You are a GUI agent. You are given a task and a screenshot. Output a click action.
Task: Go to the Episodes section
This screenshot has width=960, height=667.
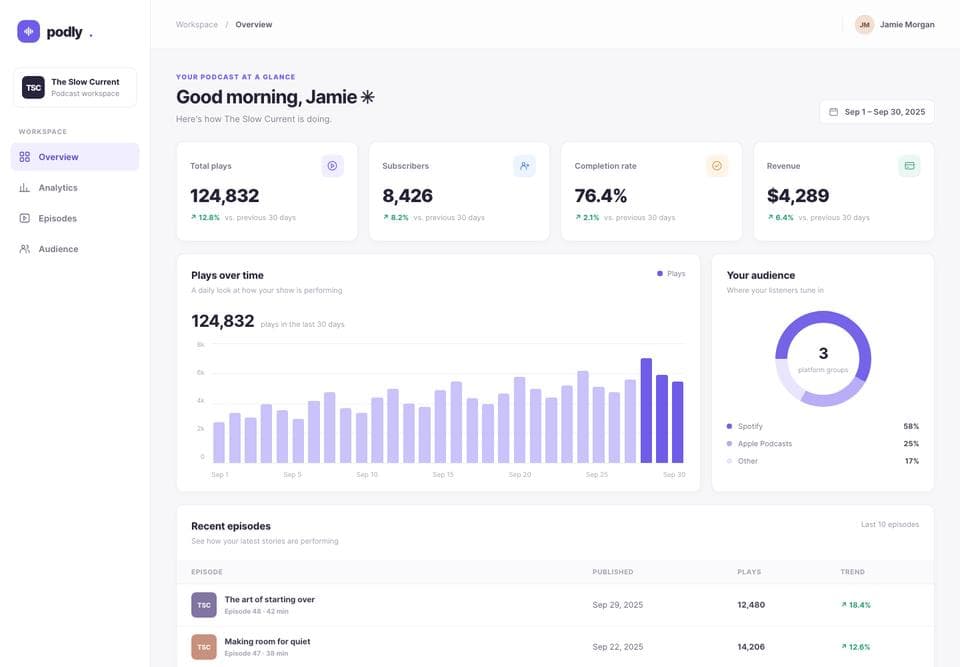click(x=75, y=218)
